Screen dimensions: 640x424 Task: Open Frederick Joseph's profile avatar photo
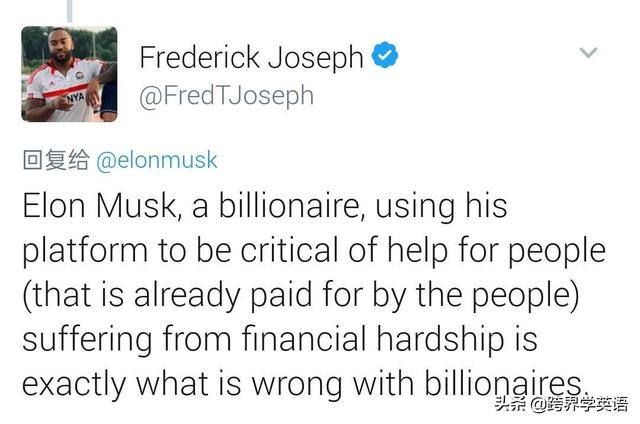(x=69, y=74)
